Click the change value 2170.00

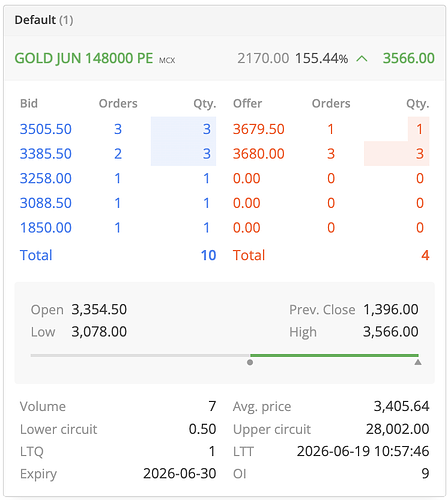[263, 58]
